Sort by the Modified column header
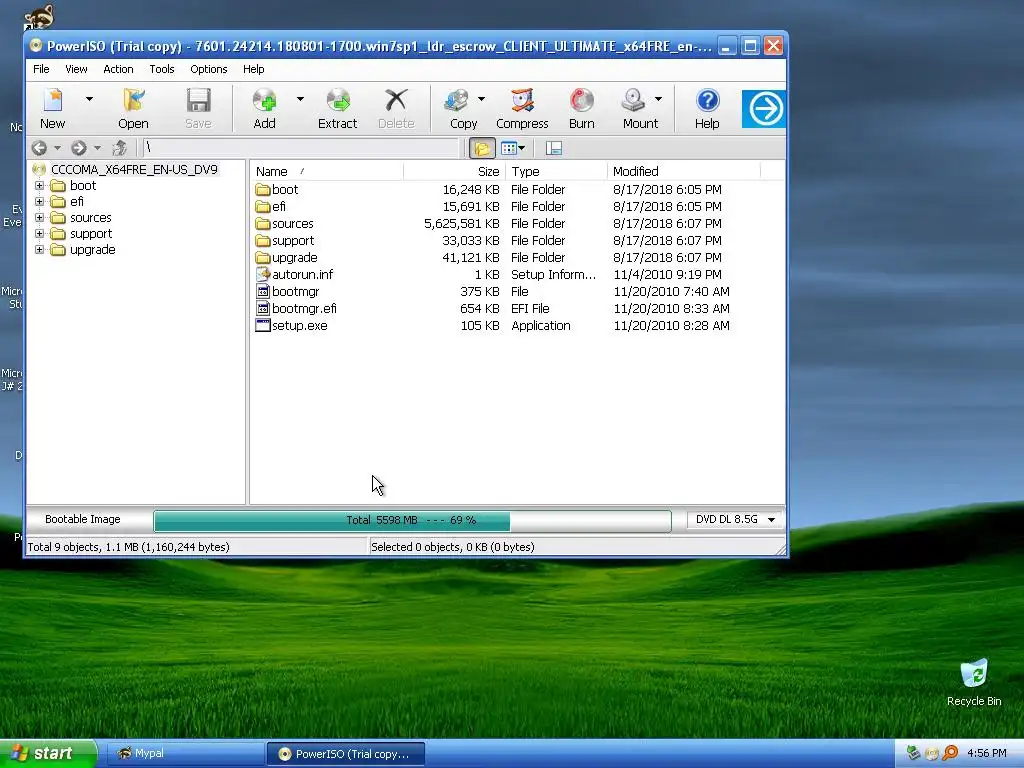The height and width of the screenshot is (768, 1024). pos(684,172)
